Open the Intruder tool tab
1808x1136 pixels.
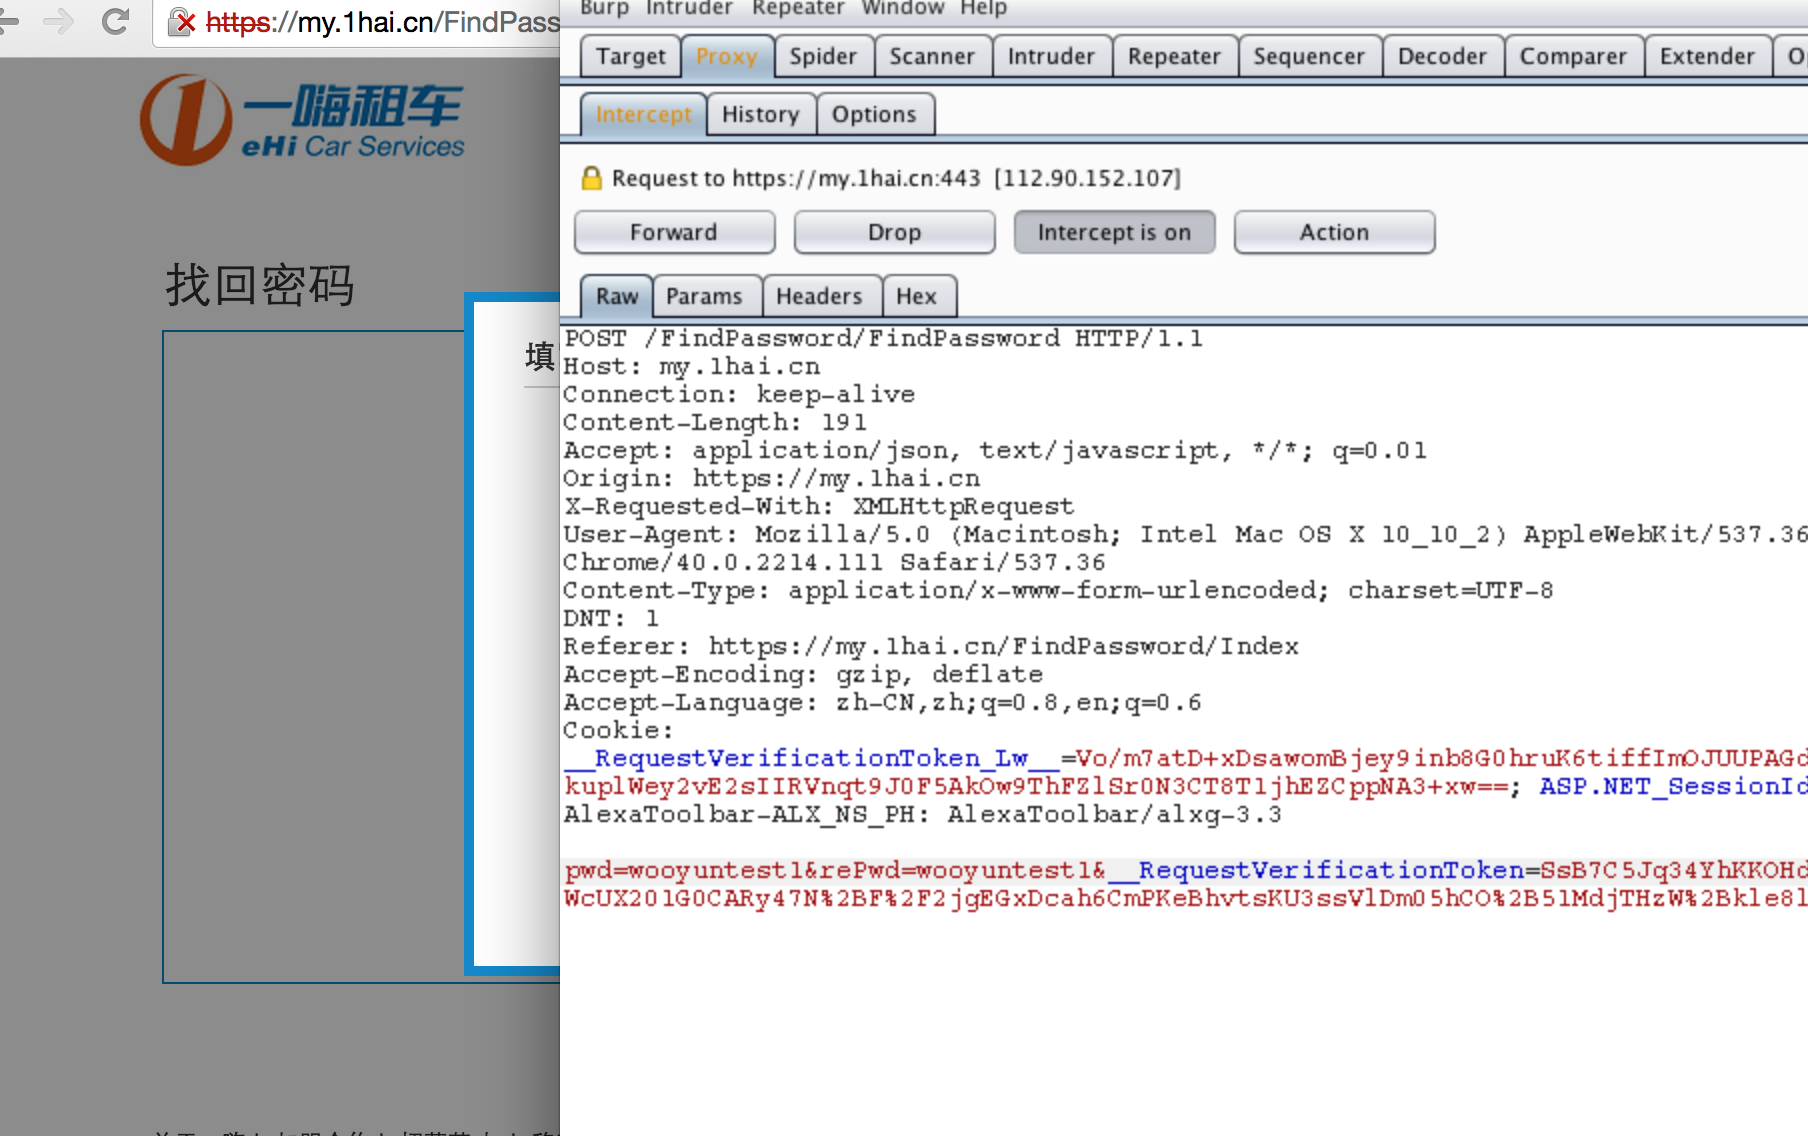pos(1051,56)
